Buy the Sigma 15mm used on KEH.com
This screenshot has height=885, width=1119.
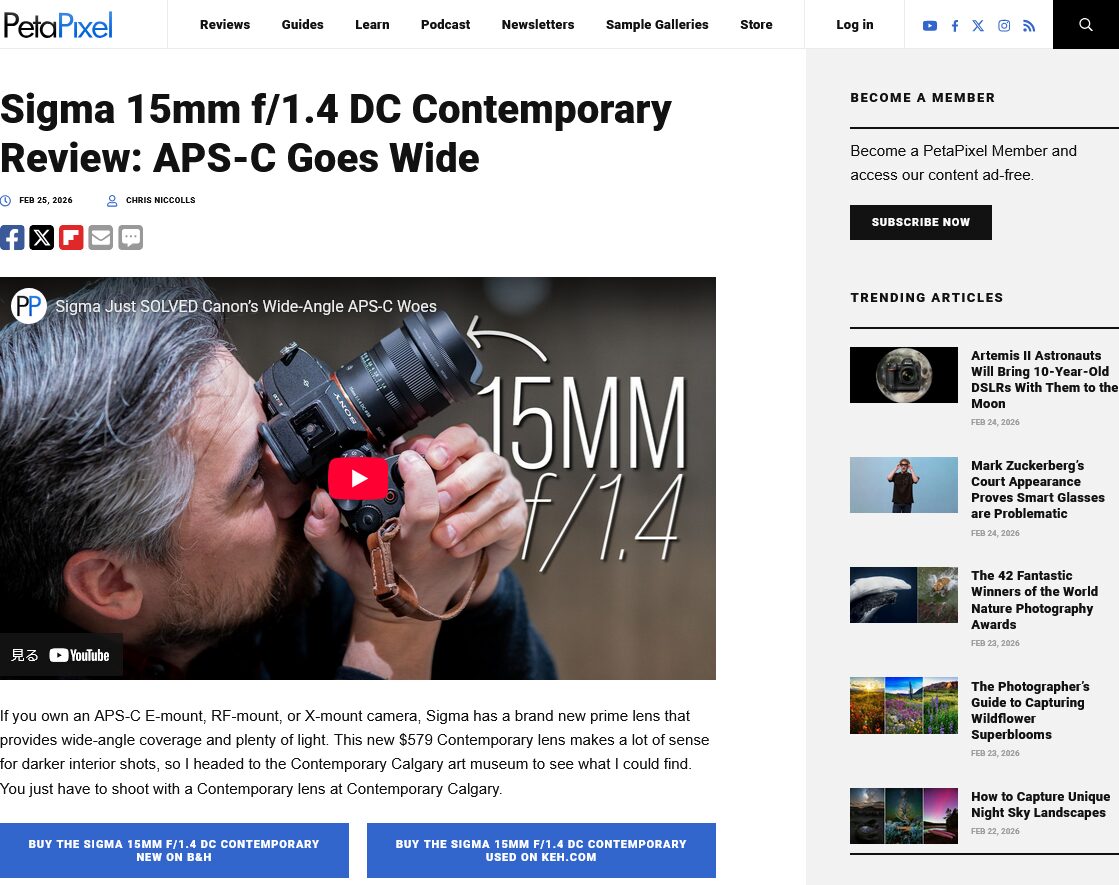[541, 850]
